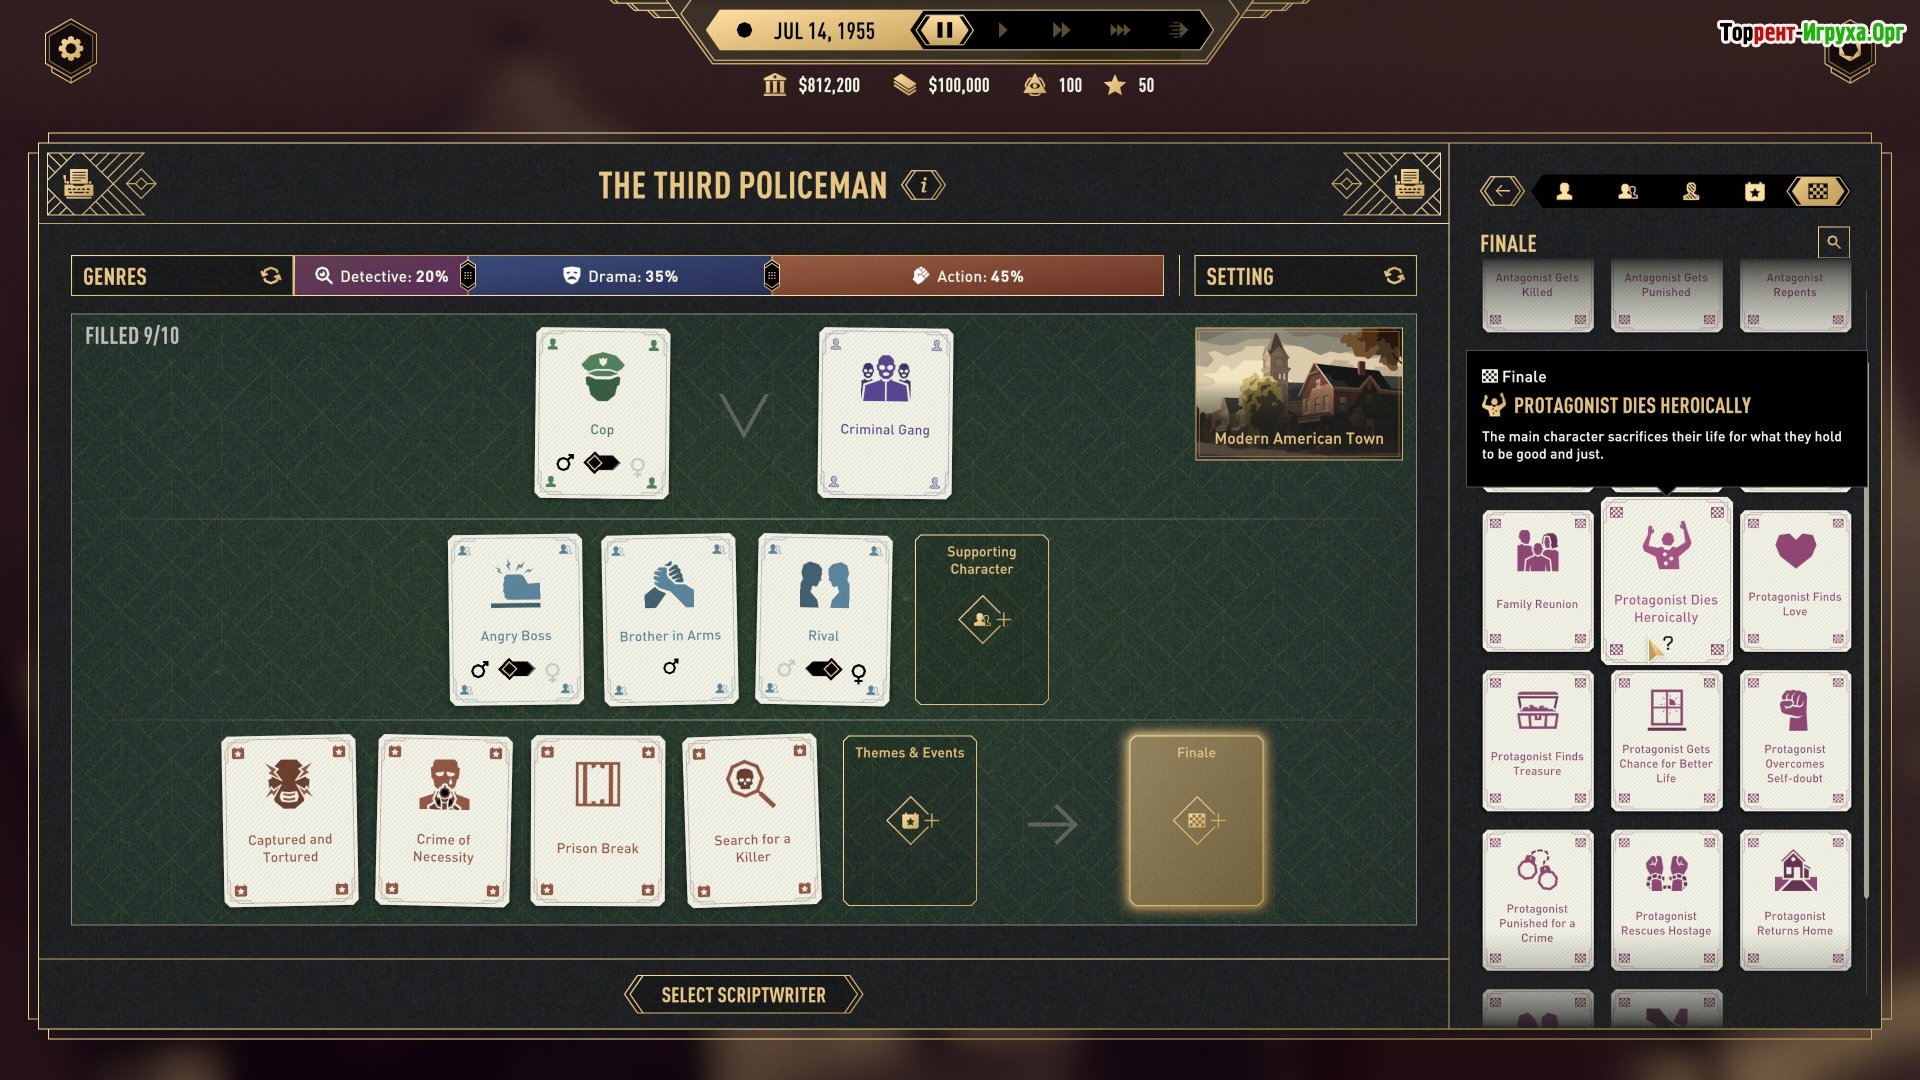Adjust the Detective–Drama genre divider handle
The height and width of the screenshot is (1080, 1920).
[468, 276]
